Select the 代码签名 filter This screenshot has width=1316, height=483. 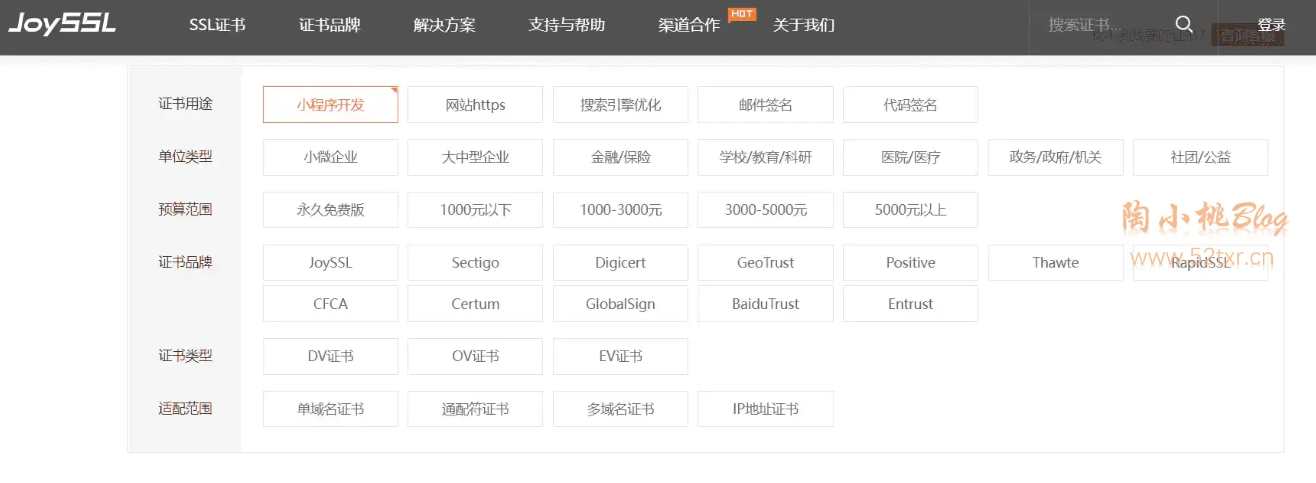[910, 104]
